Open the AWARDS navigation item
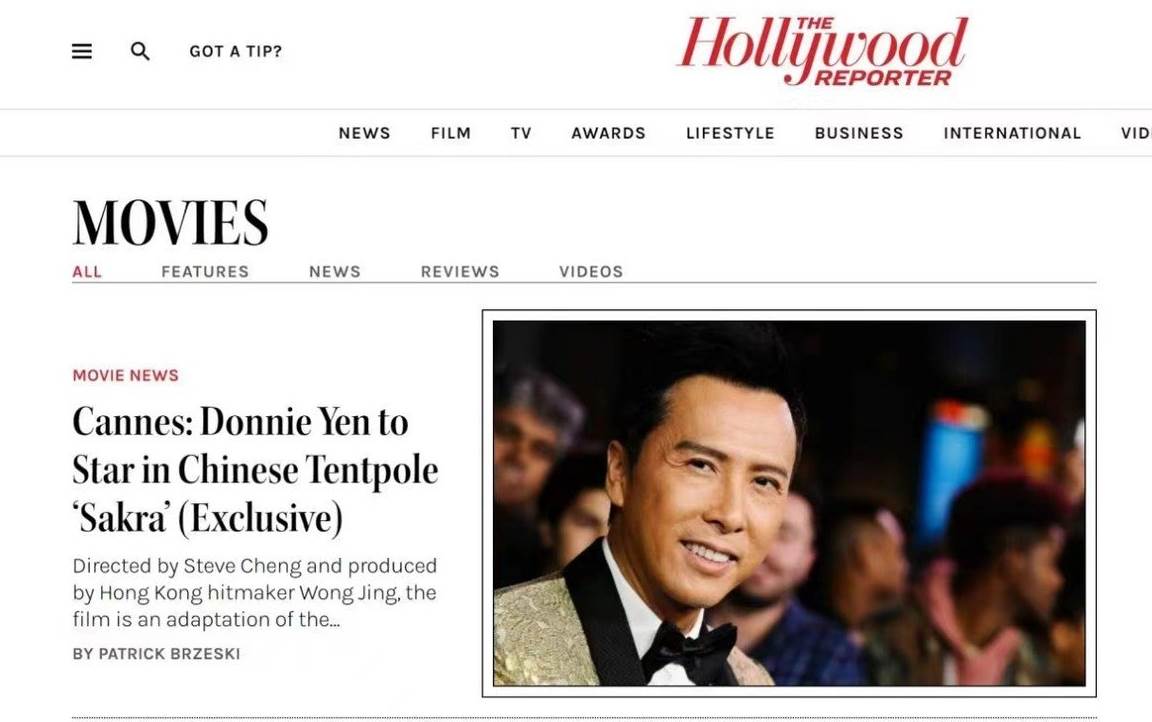1152x722 pixels. (608, 133)
